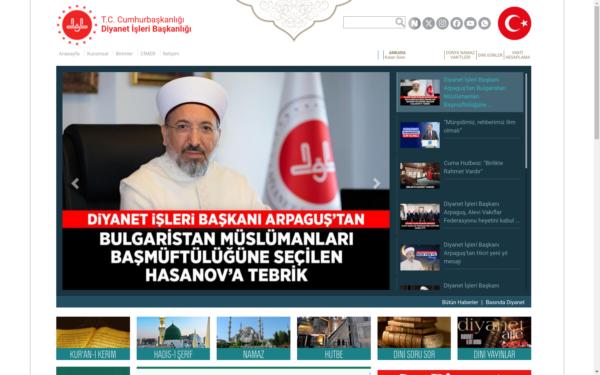Open the Hutbe tile
Image resolution: width=600 pixels, height=375 pixels.
pos(334,338)
